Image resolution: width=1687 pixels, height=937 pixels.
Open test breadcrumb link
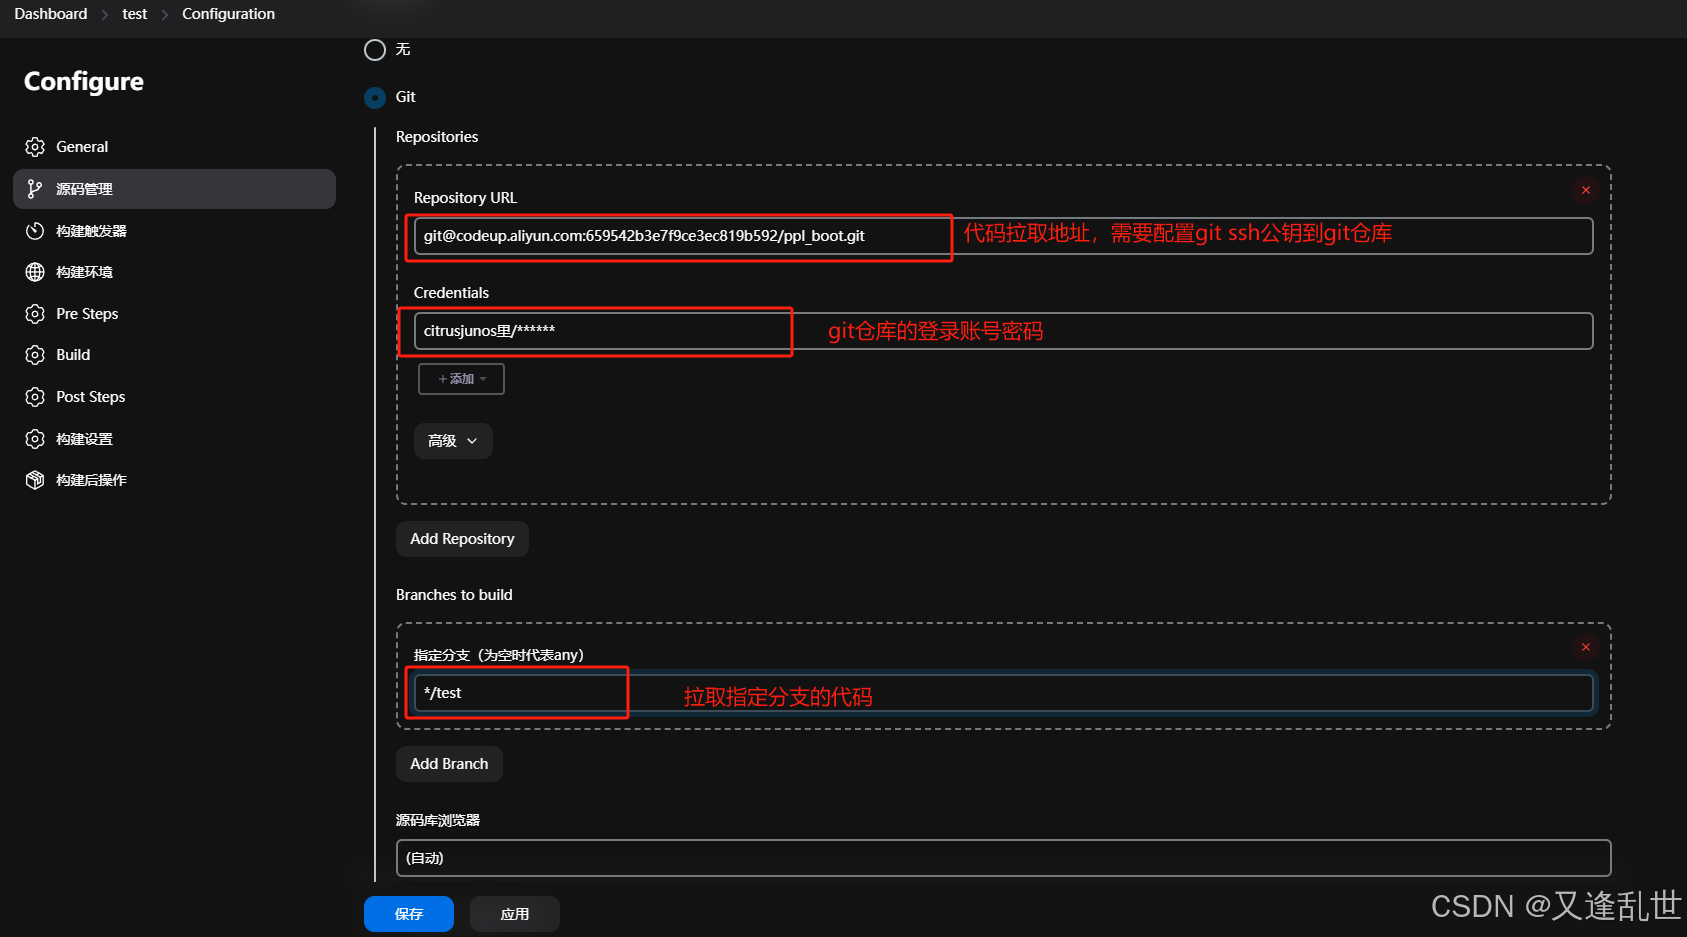click(135, 14)
